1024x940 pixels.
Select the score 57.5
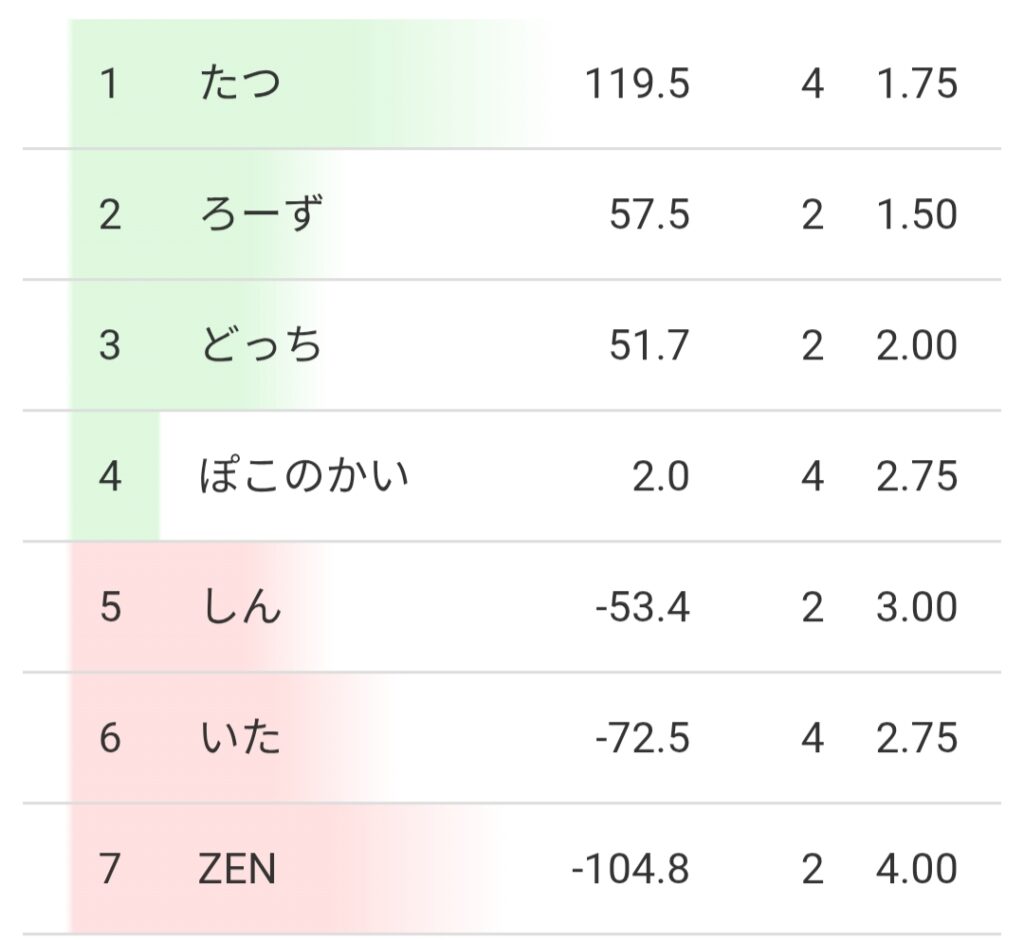pyautogui.click(x=649, y=215)
